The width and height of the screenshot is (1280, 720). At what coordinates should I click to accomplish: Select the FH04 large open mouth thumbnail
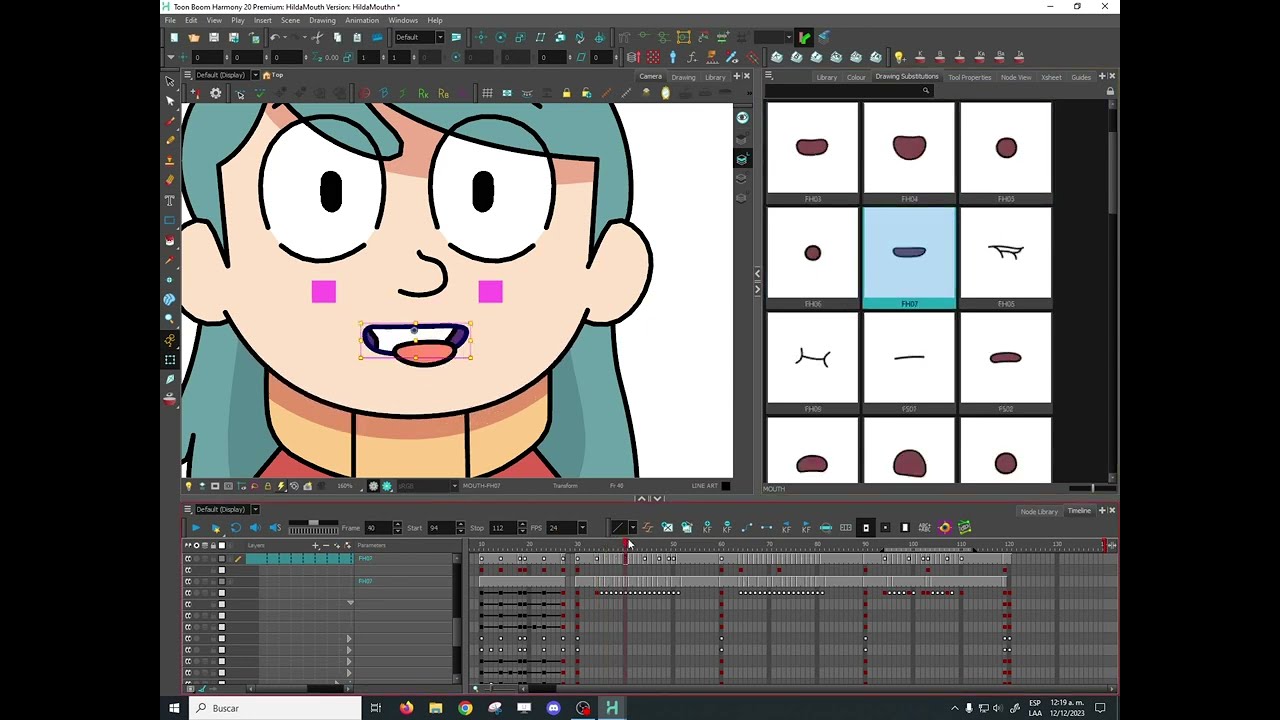909,151
